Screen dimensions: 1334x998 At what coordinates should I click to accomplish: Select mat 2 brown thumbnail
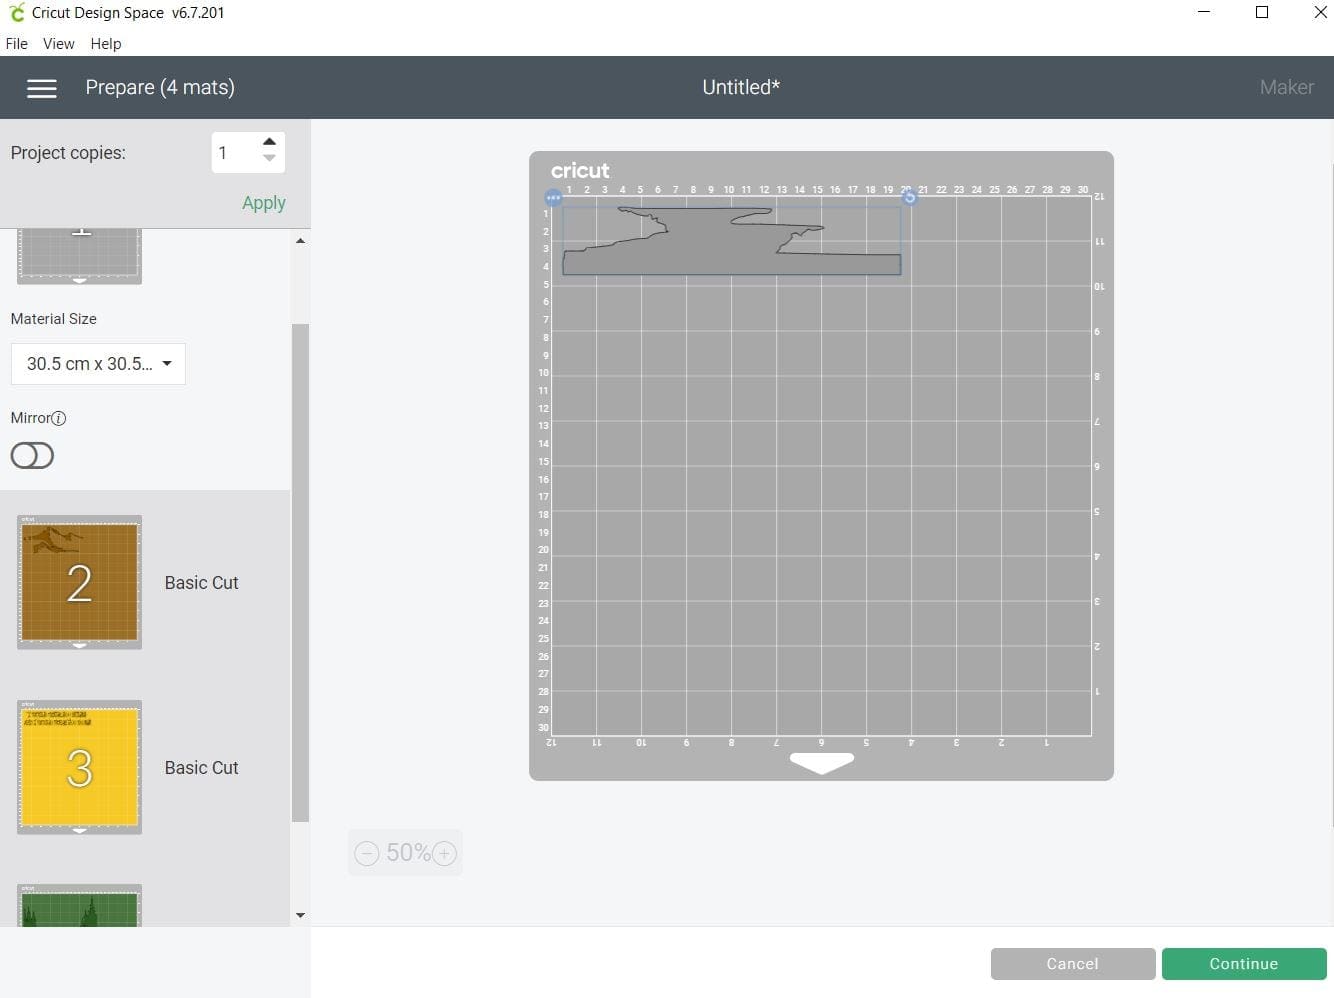tap(79, 582)
